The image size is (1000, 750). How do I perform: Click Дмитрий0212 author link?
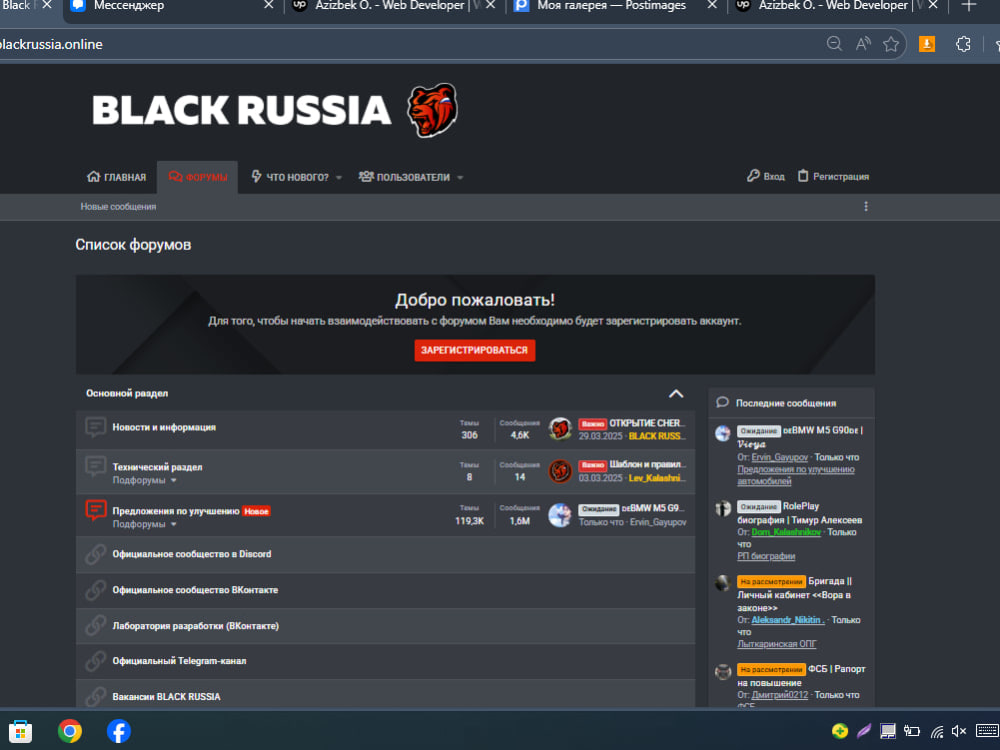[779, 695]
